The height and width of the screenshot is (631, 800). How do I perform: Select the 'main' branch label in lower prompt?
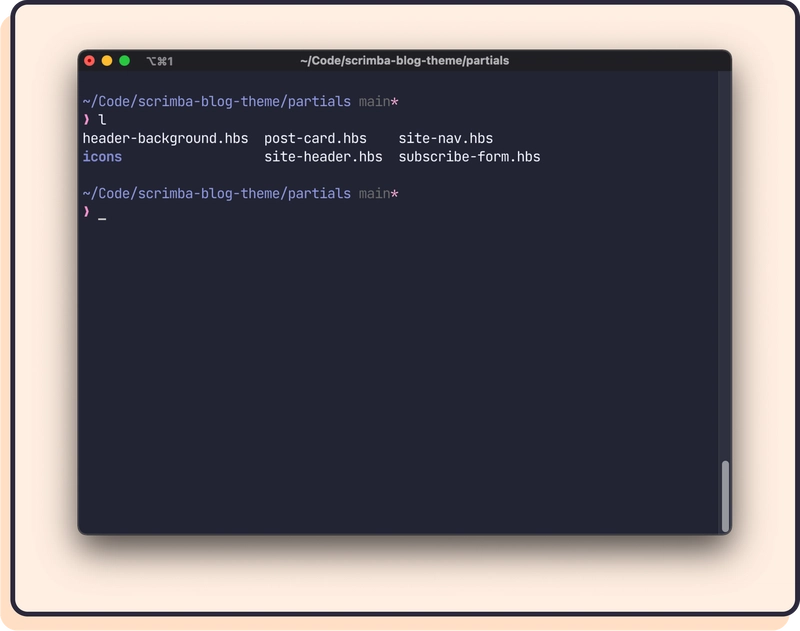pyautogui.click(x=374, y=193)
